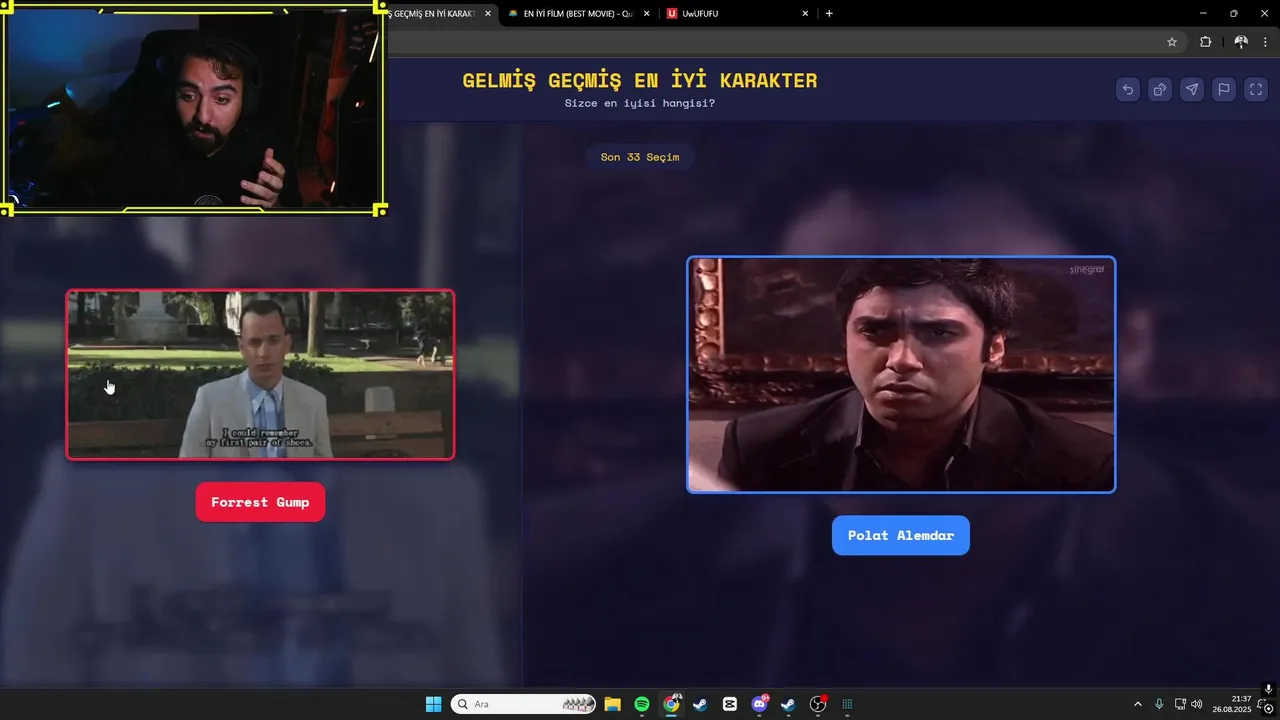Image resolution: width=1280 pixels, height=720 pixels.
Task: Open volume settings from the speaker icon
Action: (1197, 704)
